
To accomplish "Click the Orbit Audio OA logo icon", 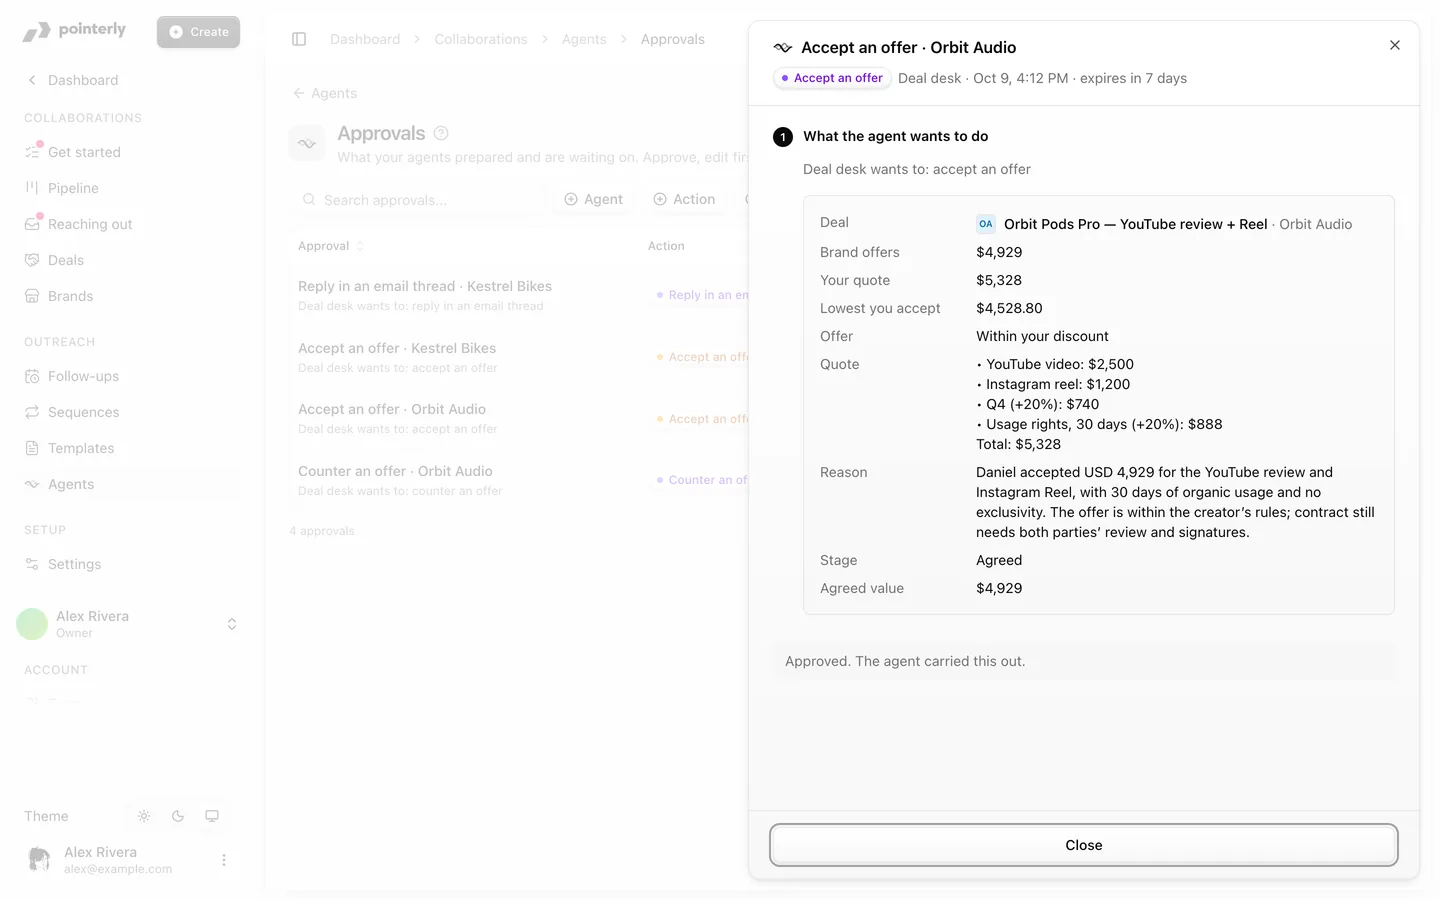I will coord(986,224).
